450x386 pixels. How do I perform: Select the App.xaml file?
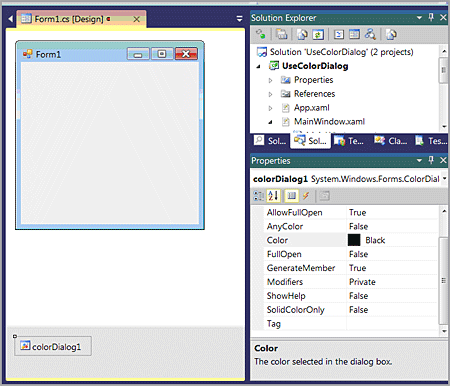[311, 108]
